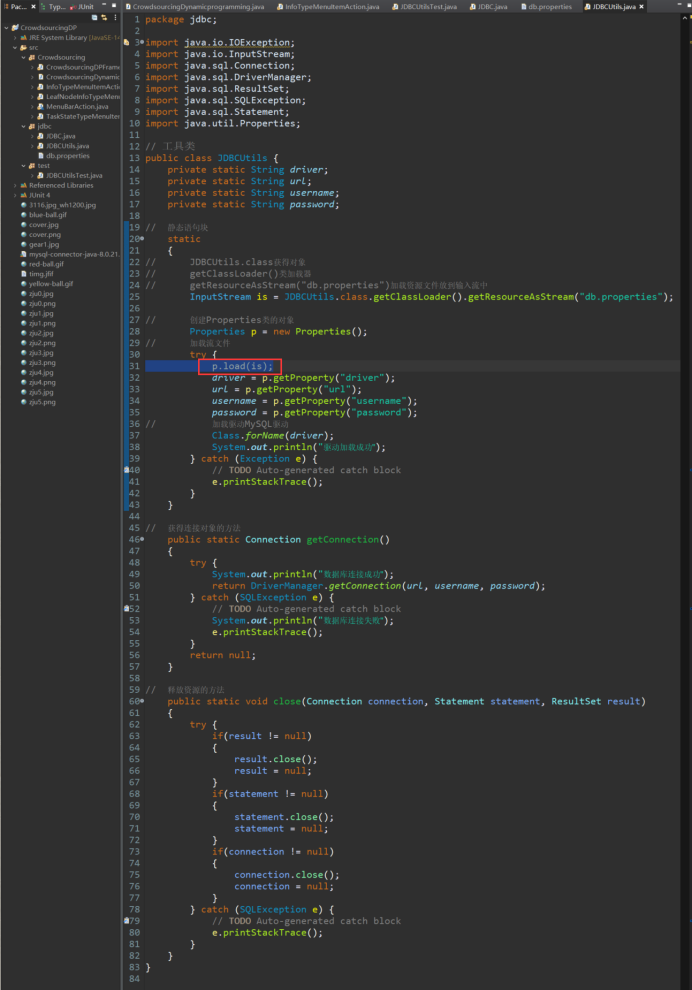The width and height of the screenshot is (692, 990).
Task: Select JDBCUtils.java in the package tree
Action: (x=68, y=146)
